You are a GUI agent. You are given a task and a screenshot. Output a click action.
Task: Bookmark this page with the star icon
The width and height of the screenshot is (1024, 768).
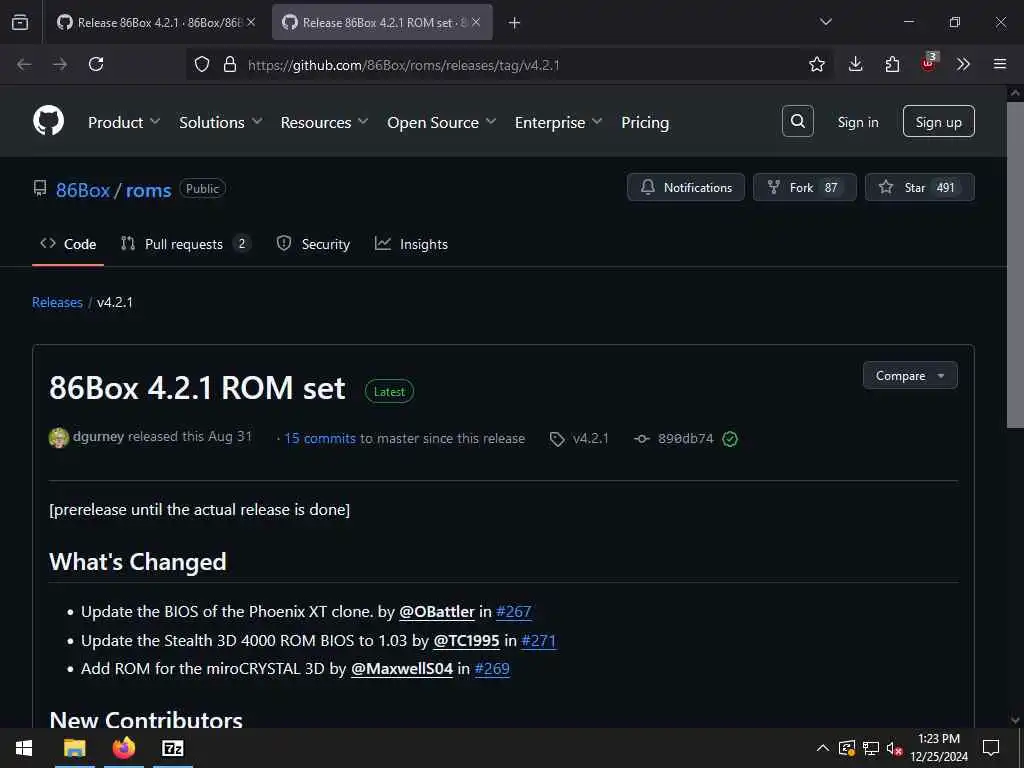click(817, 64)
